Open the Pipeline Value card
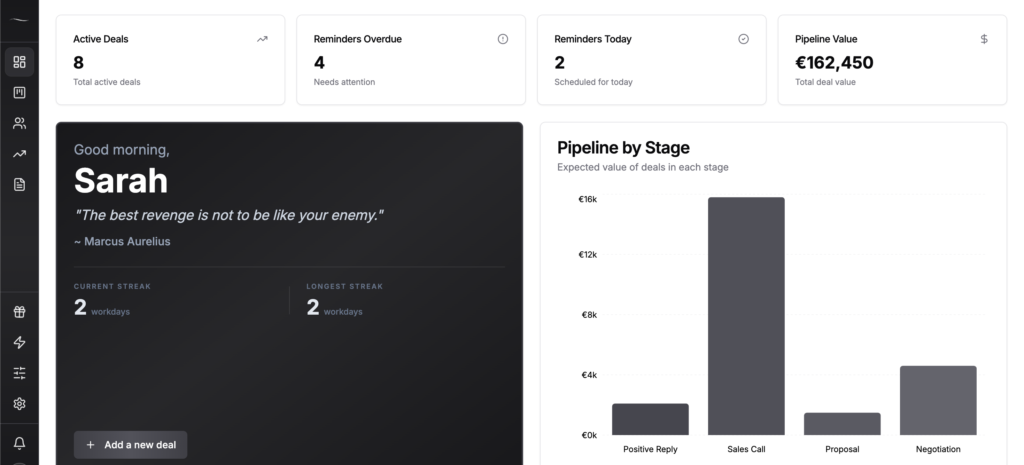The width and height of the screenshot is (1024, 465). point(892,60)
